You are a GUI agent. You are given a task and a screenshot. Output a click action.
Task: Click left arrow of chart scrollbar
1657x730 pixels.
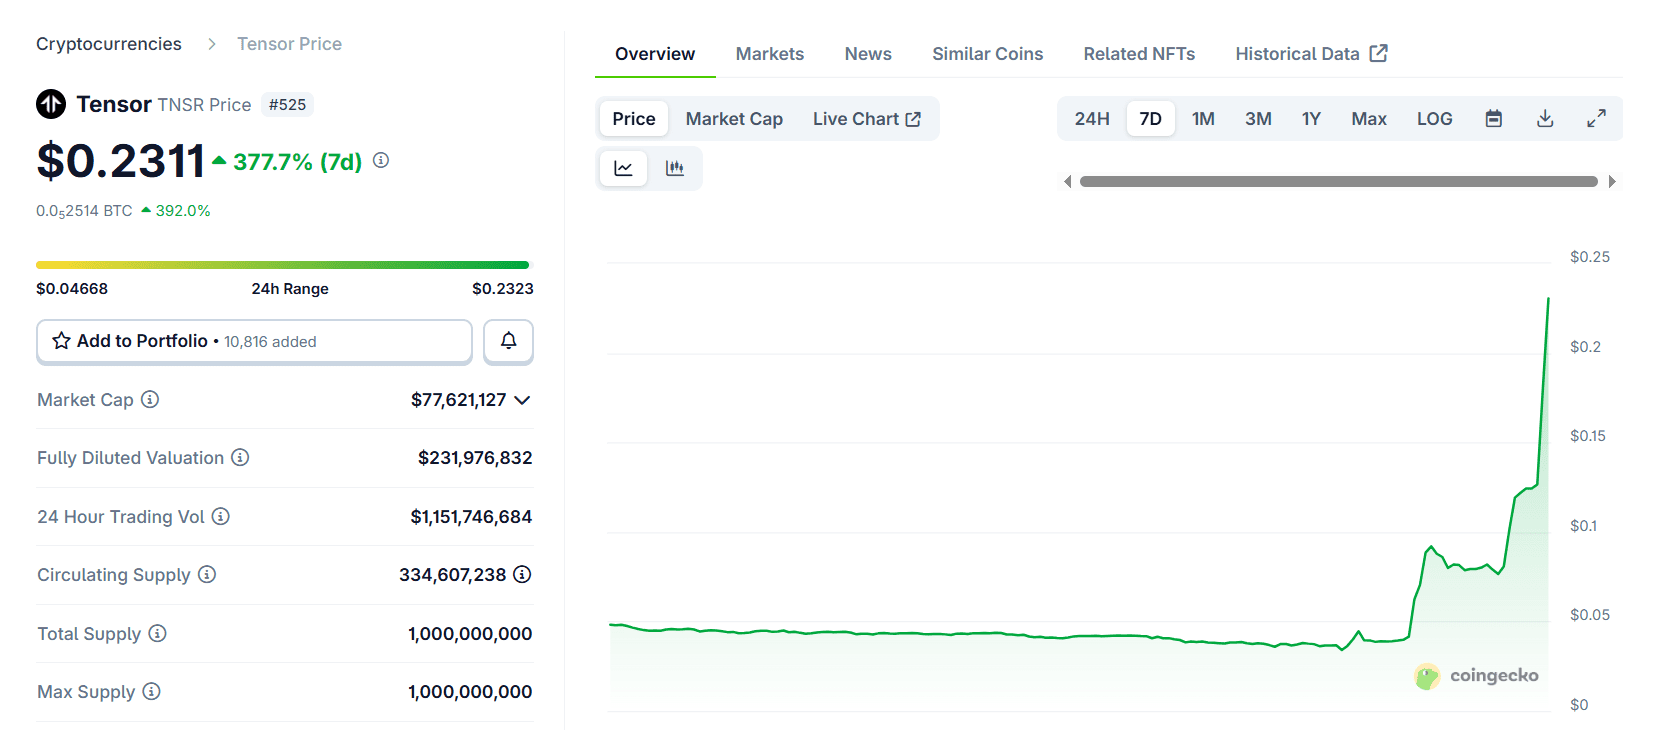[x=1067, y=182]
